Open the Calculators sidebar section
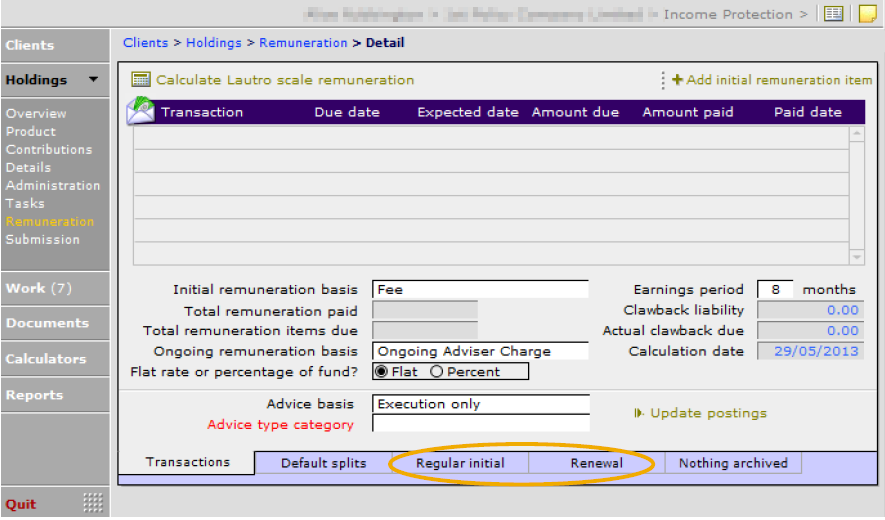This screenshot has height=520, width=885. coord(55,359)
